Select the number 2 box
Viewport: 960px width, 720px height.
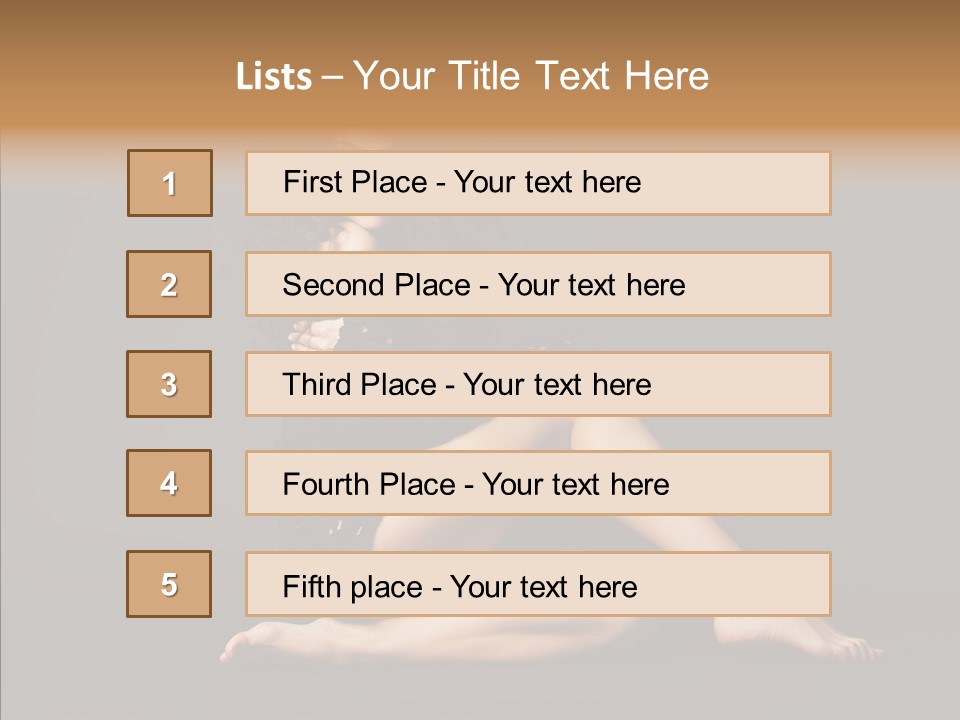click(169, 284)
